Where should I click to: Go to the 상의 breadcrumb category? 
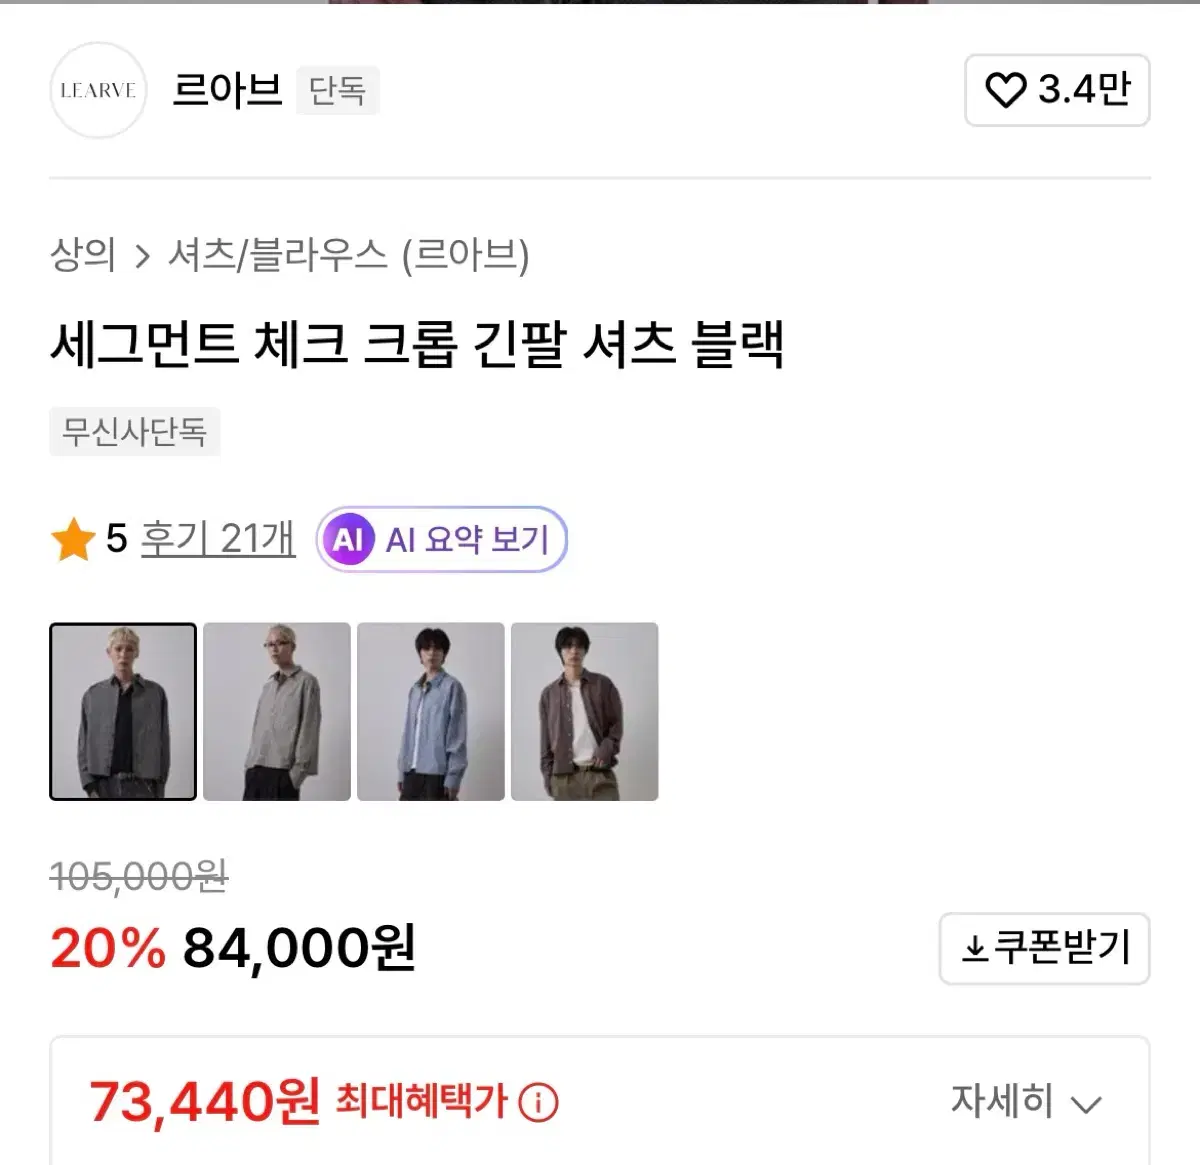click(x=83, y=255)
